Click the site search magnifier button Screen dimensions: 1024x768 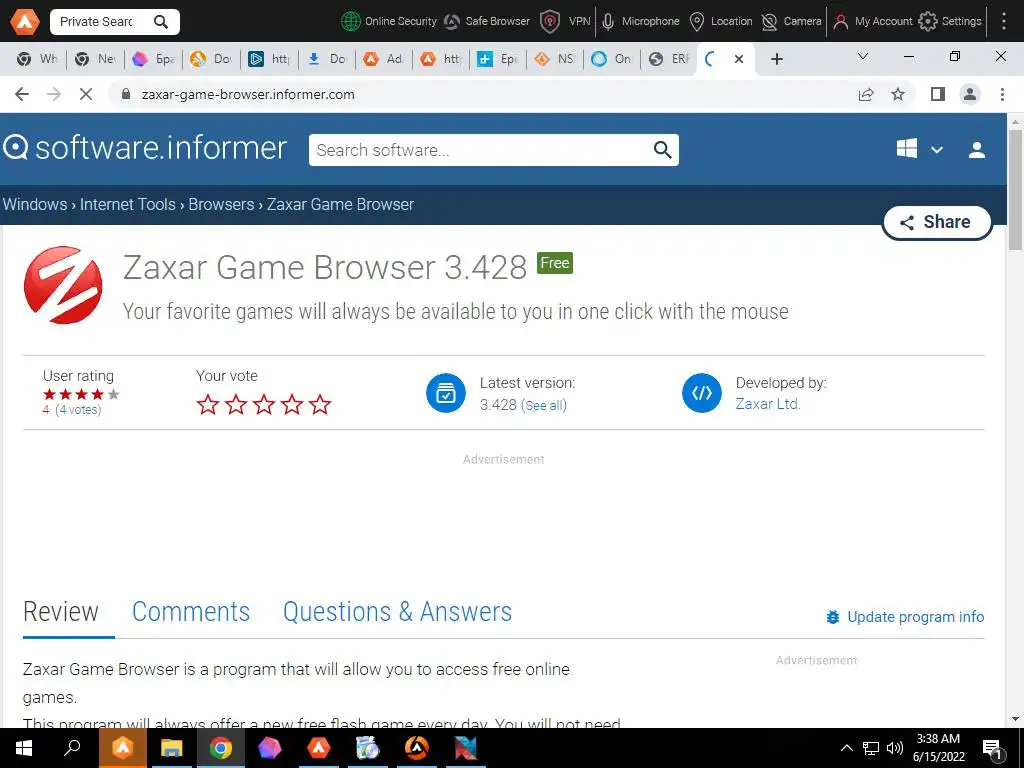(x=662, y=150)
